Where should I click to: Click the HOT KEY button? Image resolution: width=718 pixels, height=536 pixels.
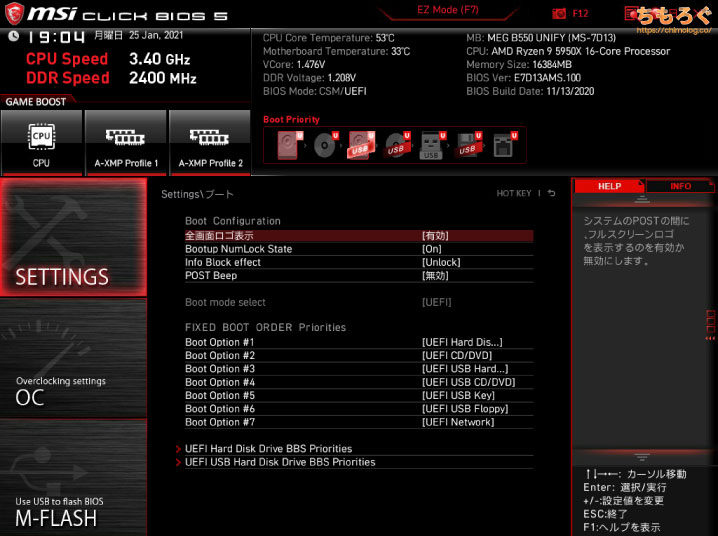pos(514,193)
